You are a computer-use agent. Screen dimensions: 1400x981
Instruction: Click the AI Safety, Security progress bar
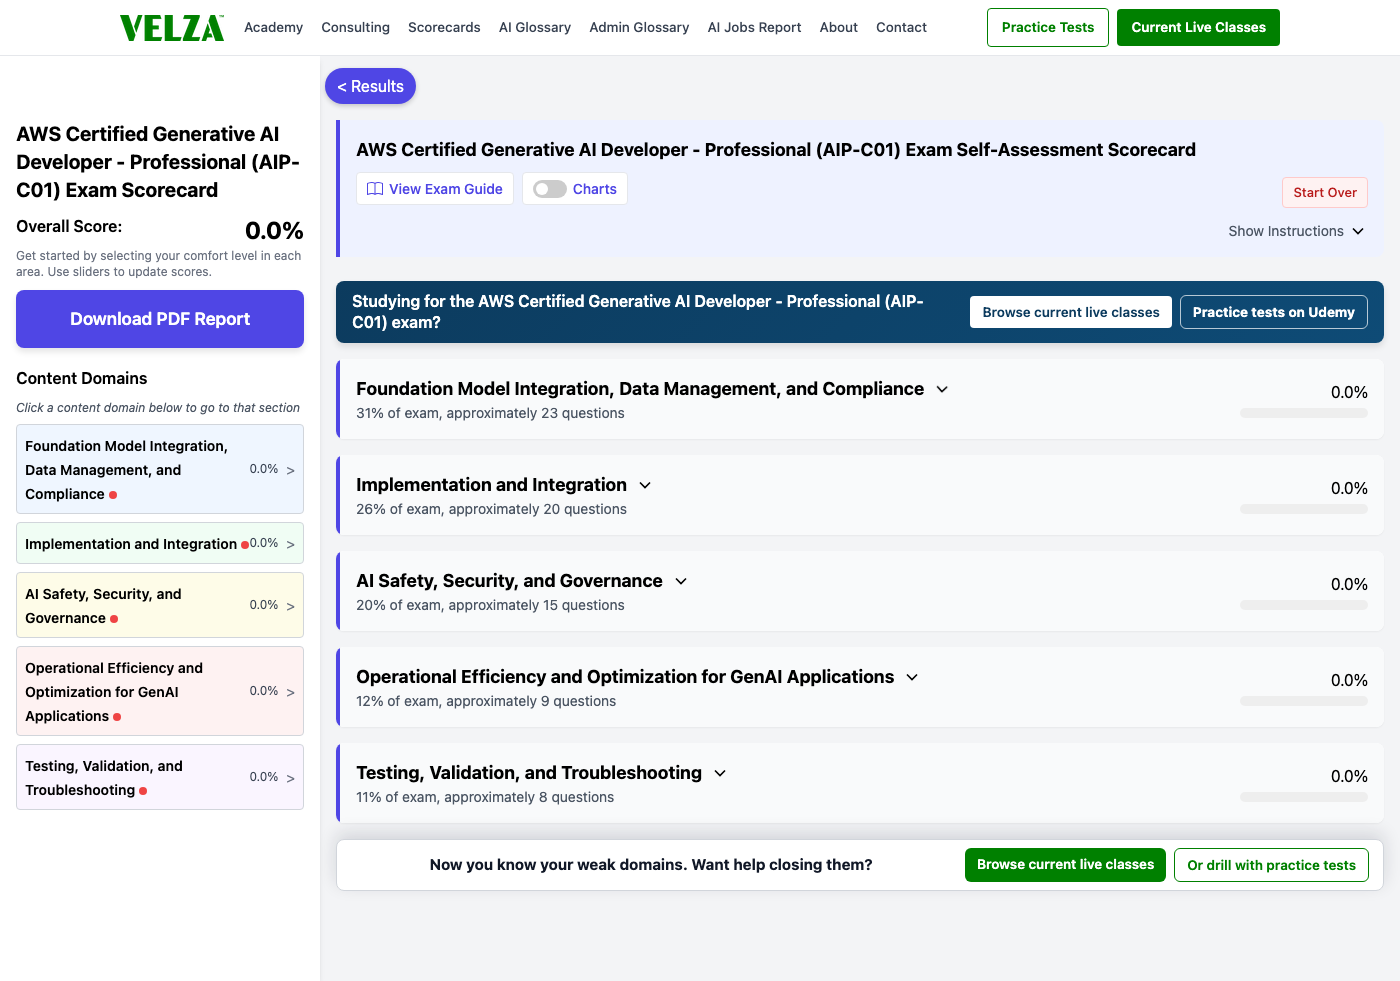[1304, 605]
